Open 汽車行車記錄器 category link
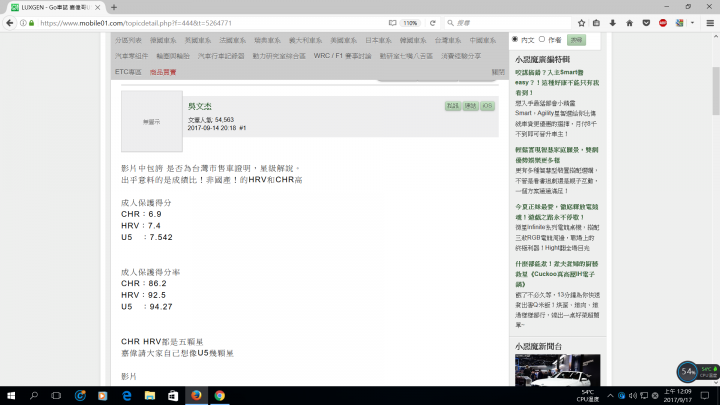 (x=221, y=56)
